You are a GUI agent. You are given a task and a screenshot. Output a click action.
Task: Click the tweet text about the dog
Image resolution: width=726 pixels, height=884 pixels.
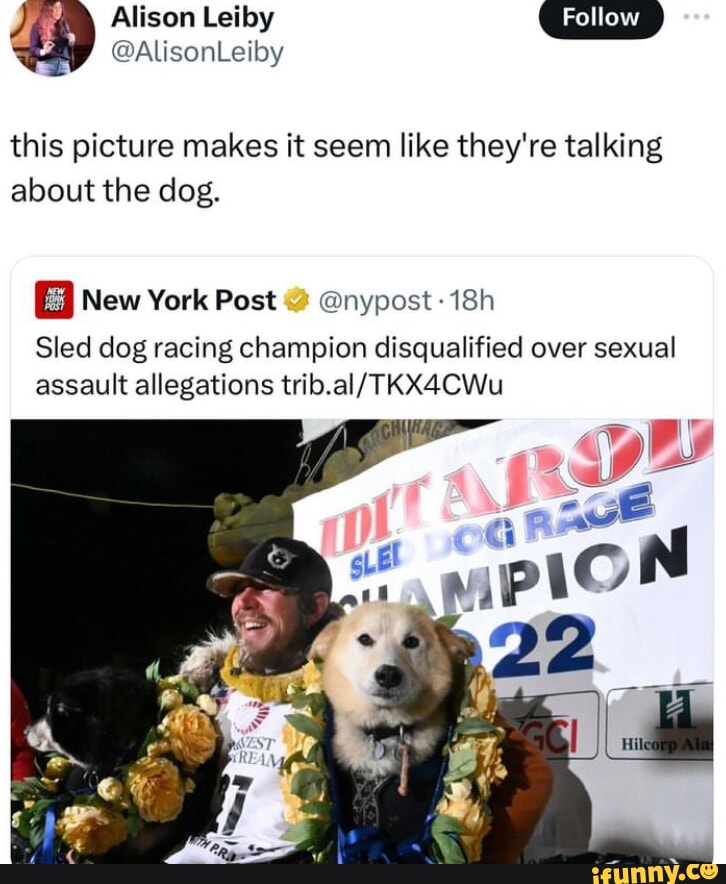[337, 169]
